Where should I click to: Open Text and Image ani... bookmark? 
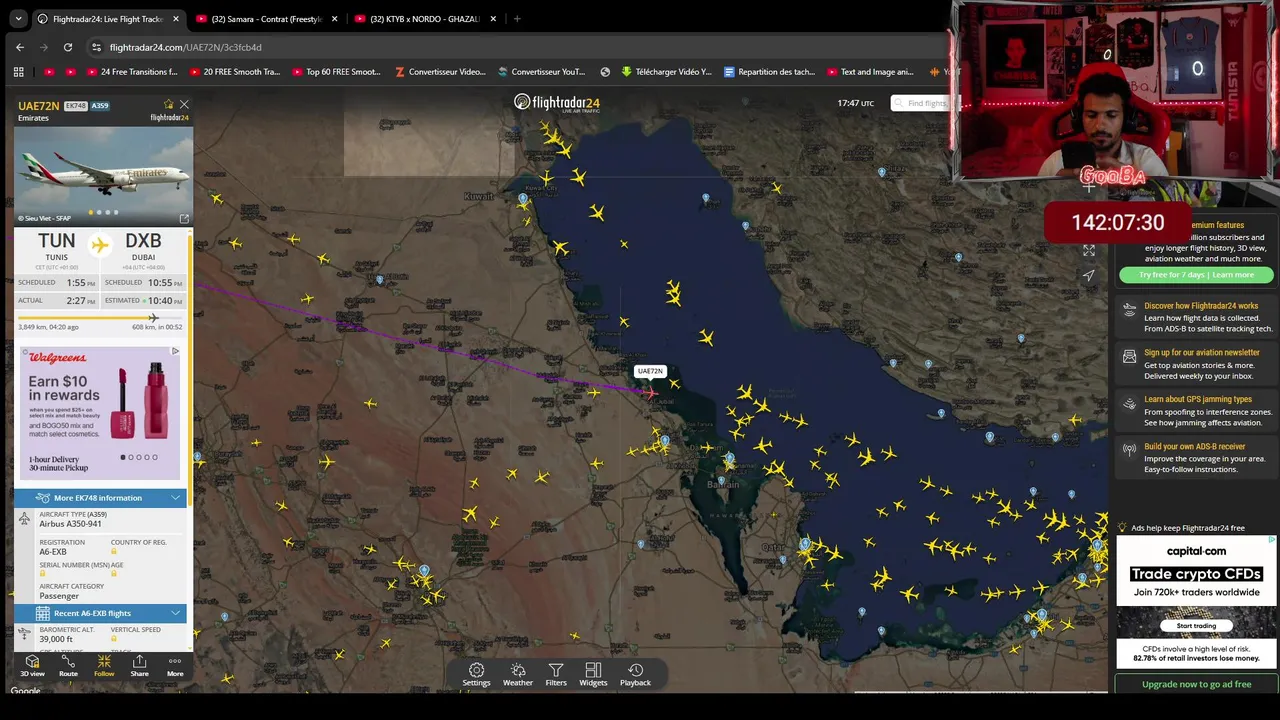870,72
